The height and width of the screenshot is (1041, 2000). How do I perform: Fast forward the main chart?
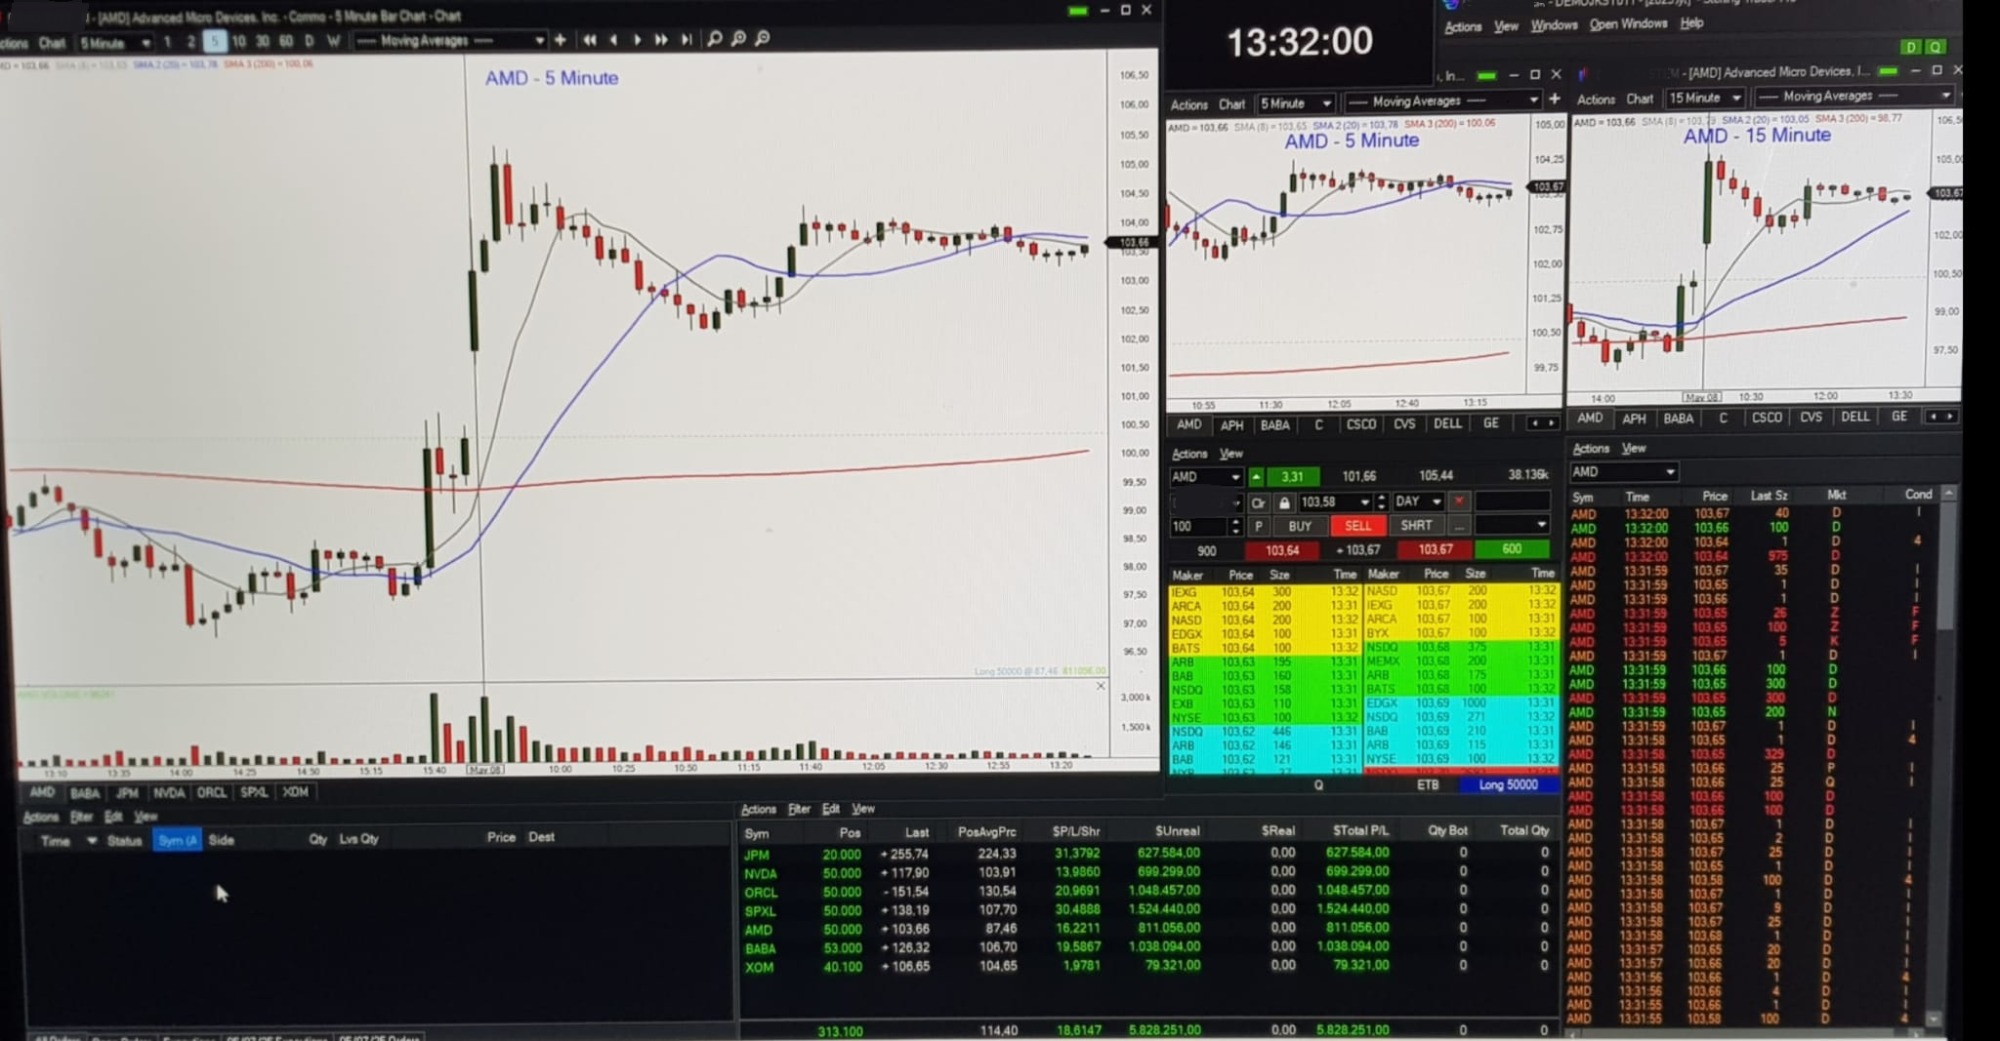click(661, 40)
